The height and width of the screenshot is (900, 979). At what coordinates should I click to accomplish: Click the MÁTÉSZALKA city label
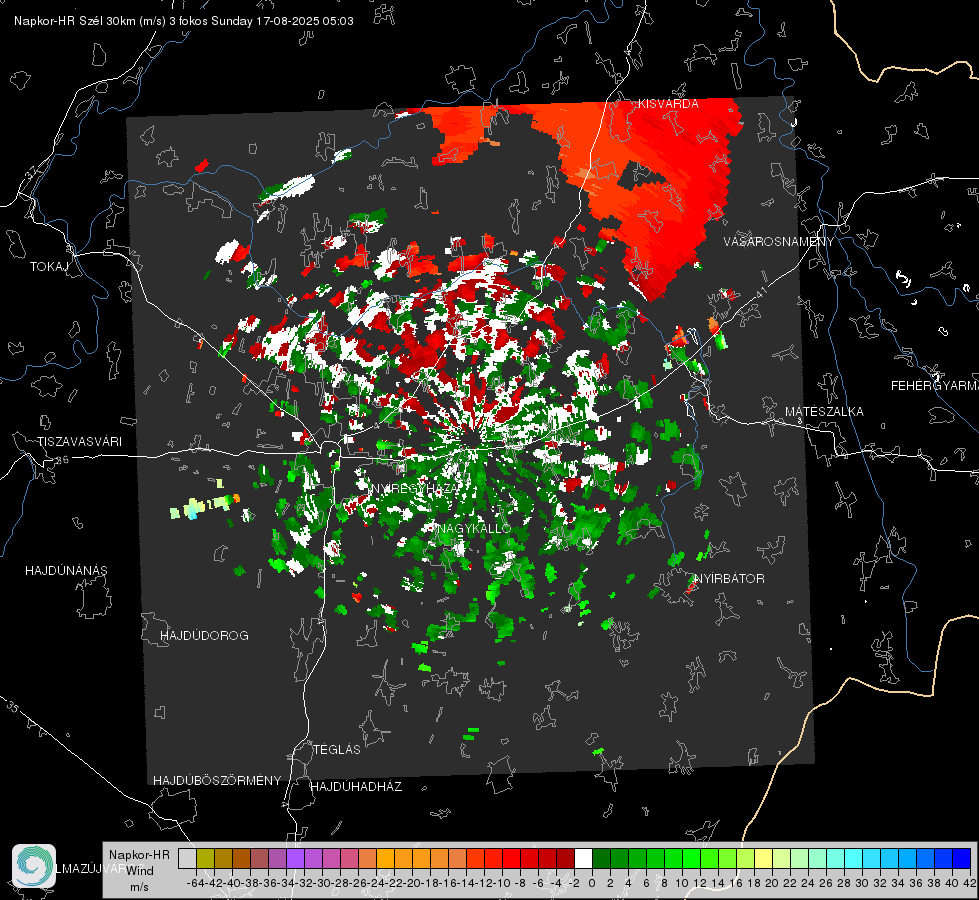tap(824, 412)
